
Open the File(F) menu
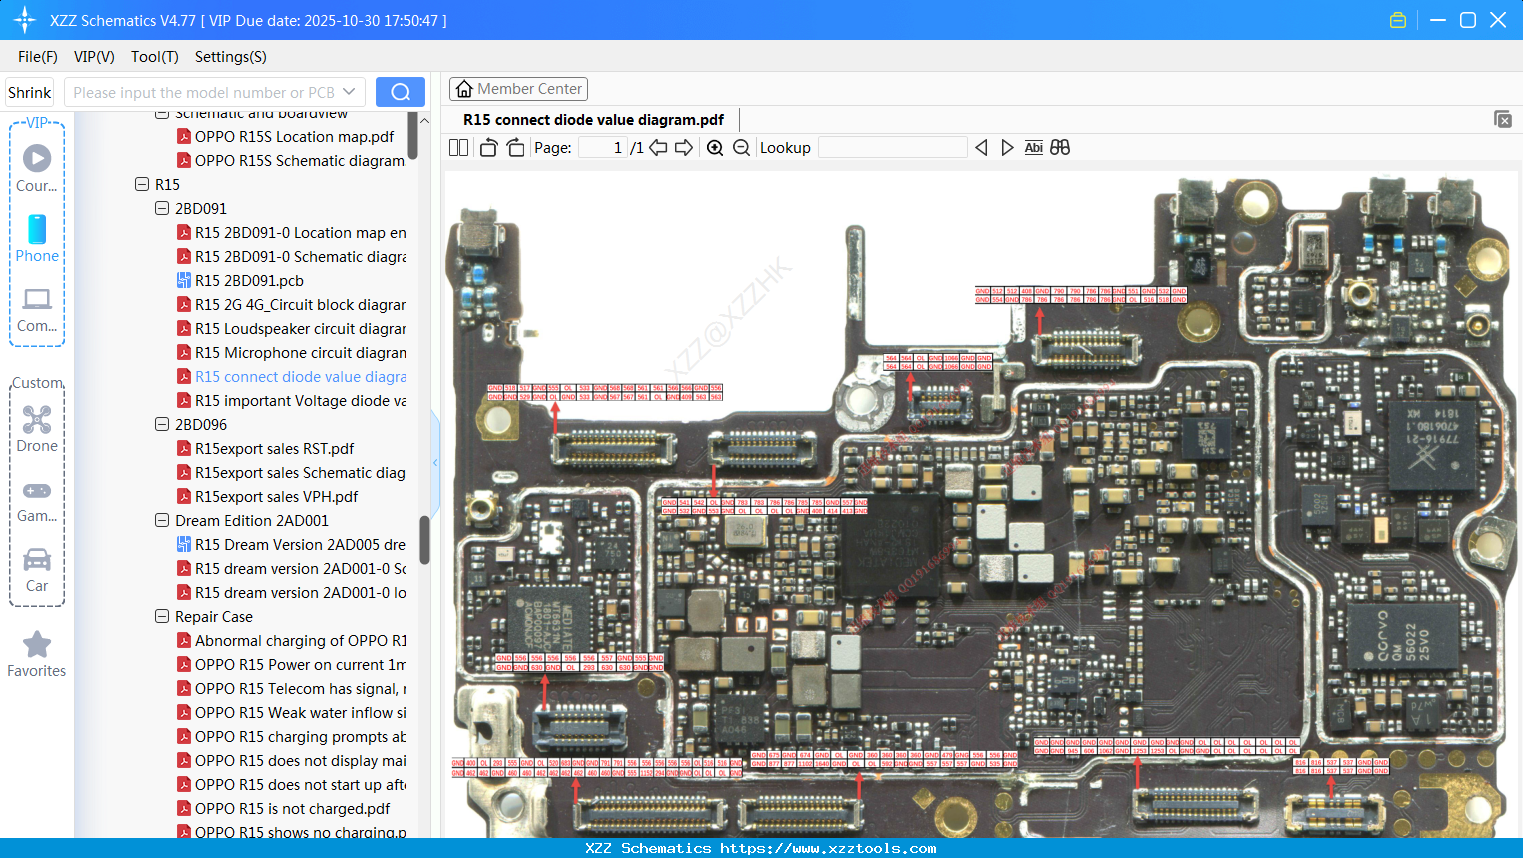pos(38,57)
